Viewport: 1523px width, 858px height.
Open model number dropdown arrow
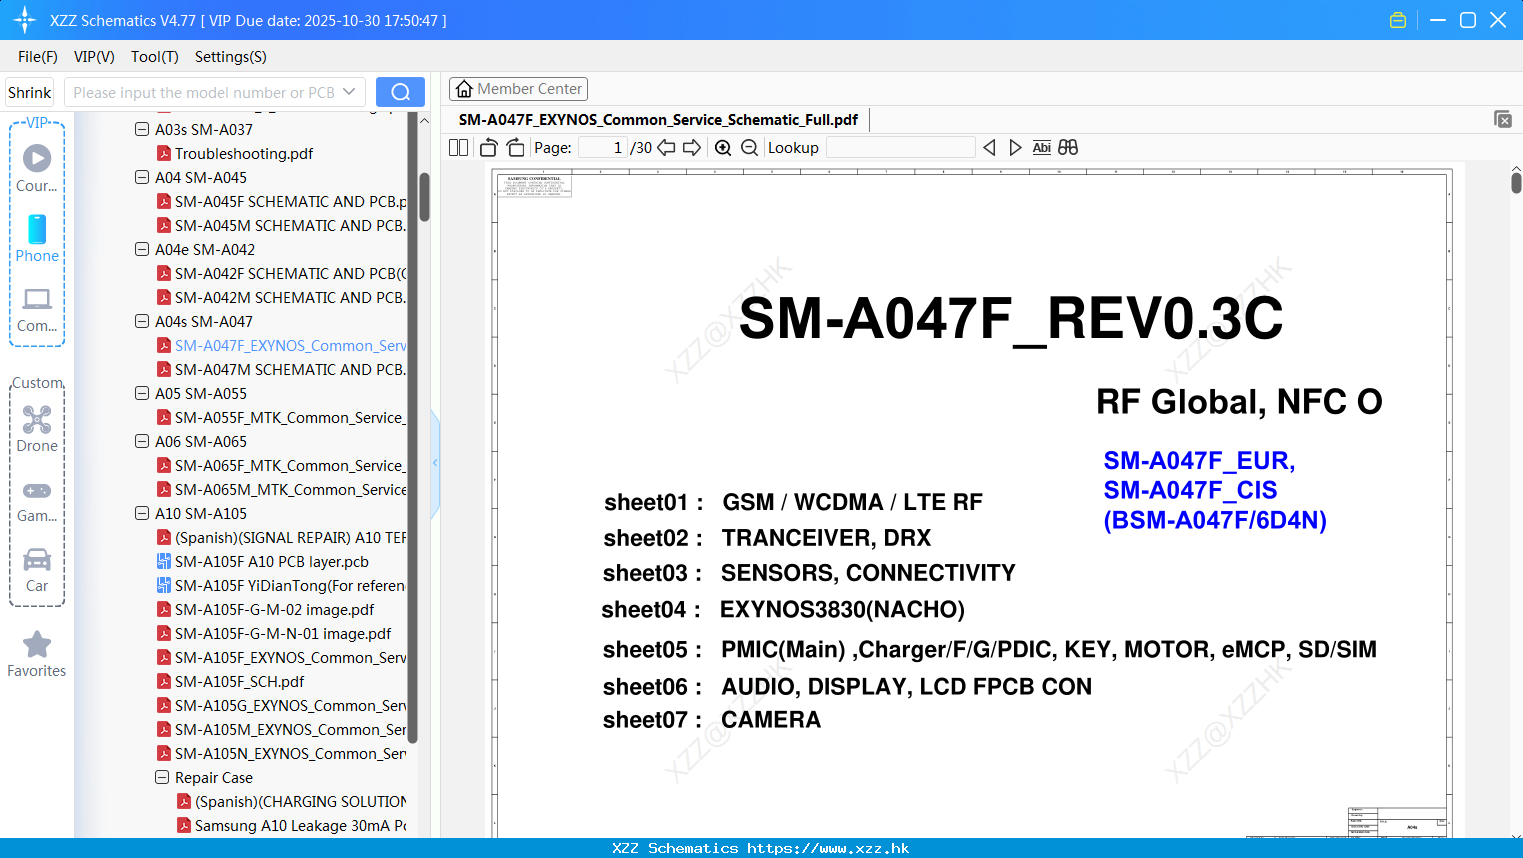[x=349, y=92]
